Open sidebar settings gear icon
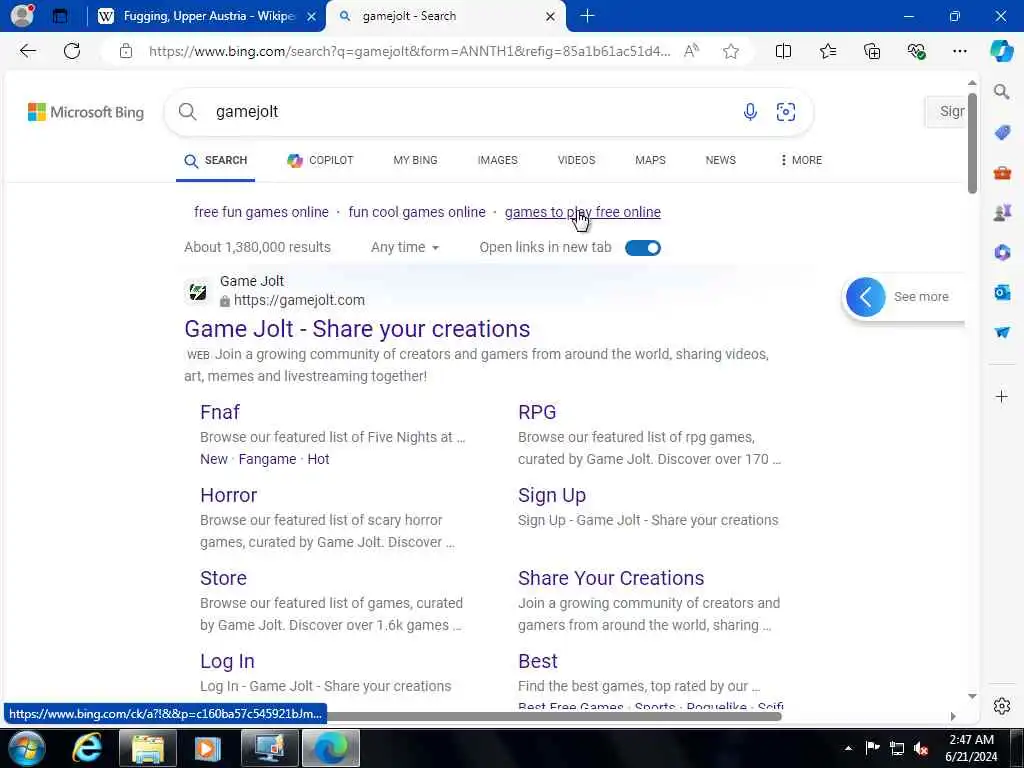This screenshot has width=1024, height=768. click(x=1002, y=706)
